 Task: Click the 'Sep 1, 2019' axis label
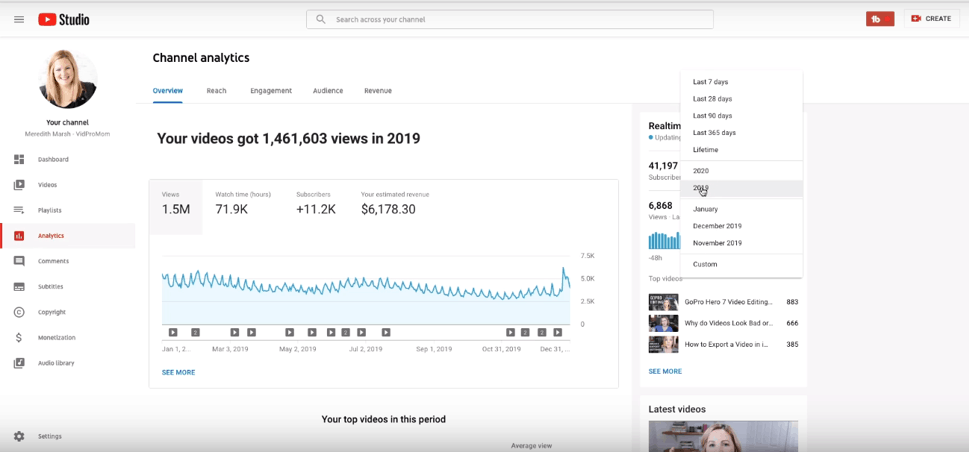pos(434,349)
